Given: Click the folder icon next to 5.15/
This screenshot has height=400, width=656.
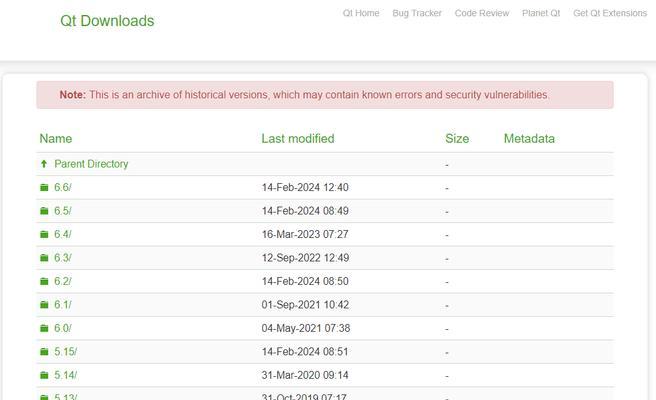Looking at the screenshot, I should pos(44,351).
